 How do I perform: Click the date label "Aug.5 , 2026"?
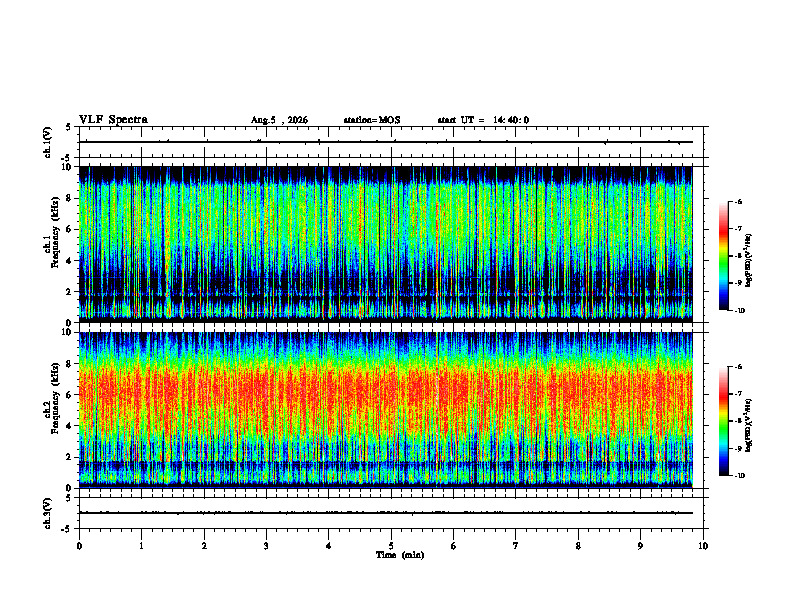pyautogui.click(x=279, y=120)
